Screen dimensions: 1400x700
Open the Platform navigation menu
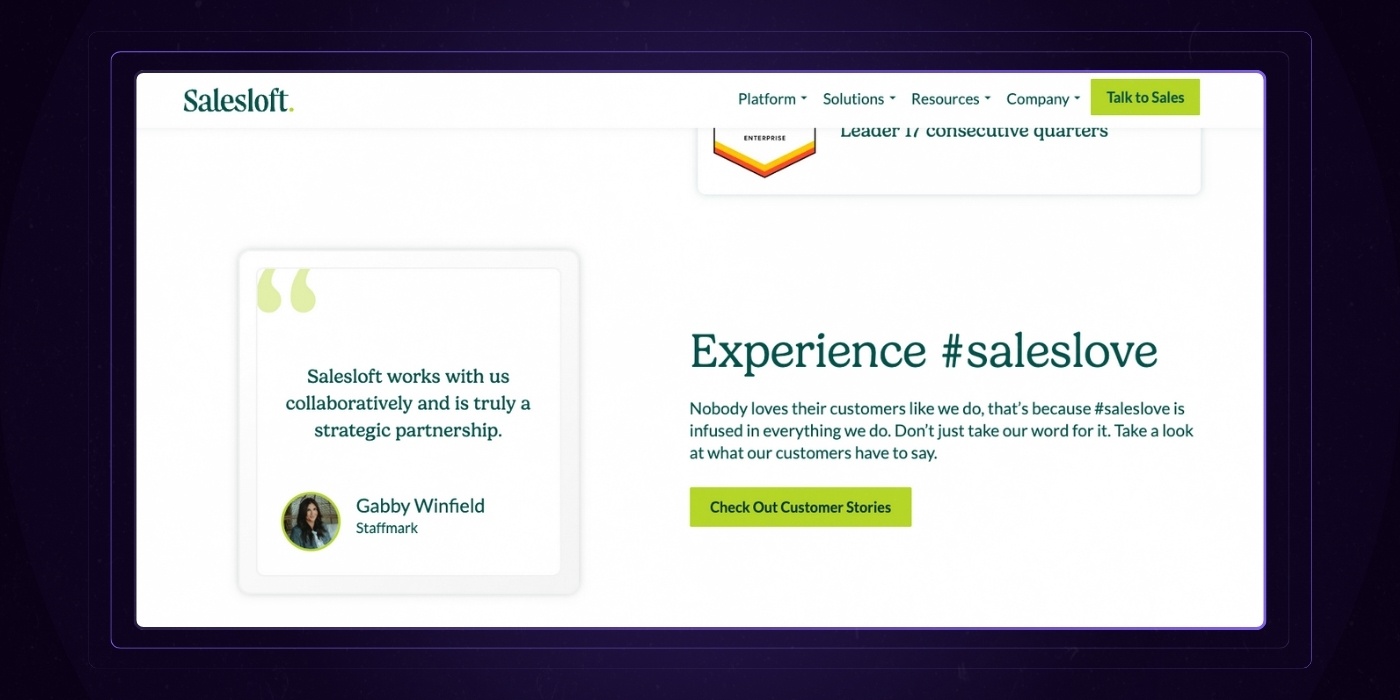pos(767,99)
